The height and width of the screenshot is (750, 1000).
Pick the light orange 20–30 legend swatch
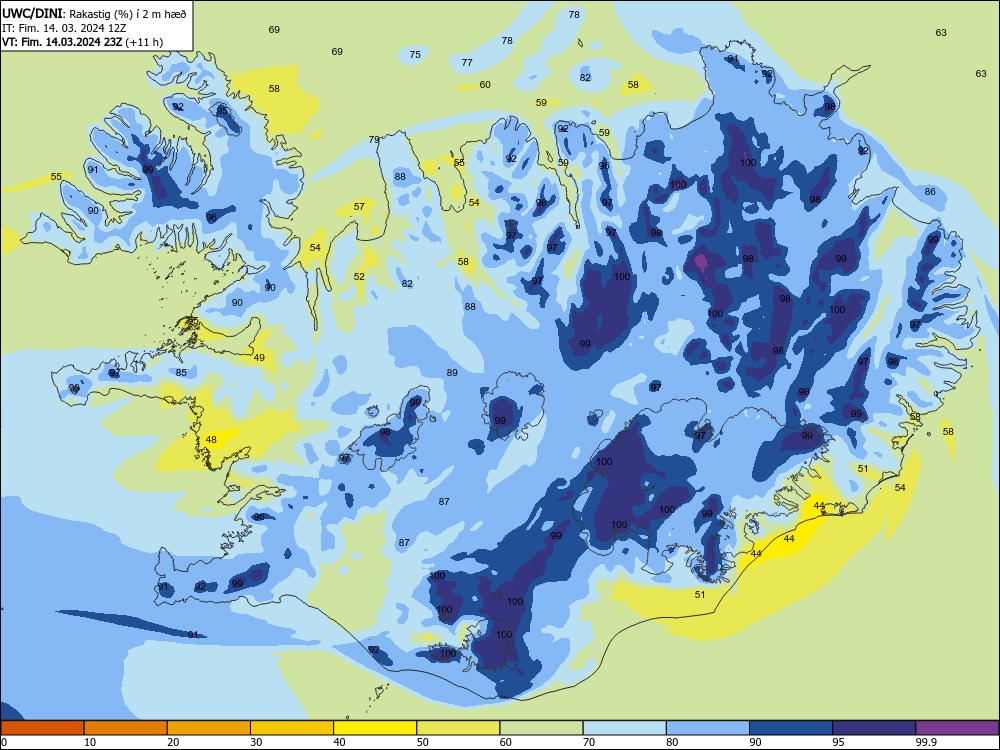point(209,728)
